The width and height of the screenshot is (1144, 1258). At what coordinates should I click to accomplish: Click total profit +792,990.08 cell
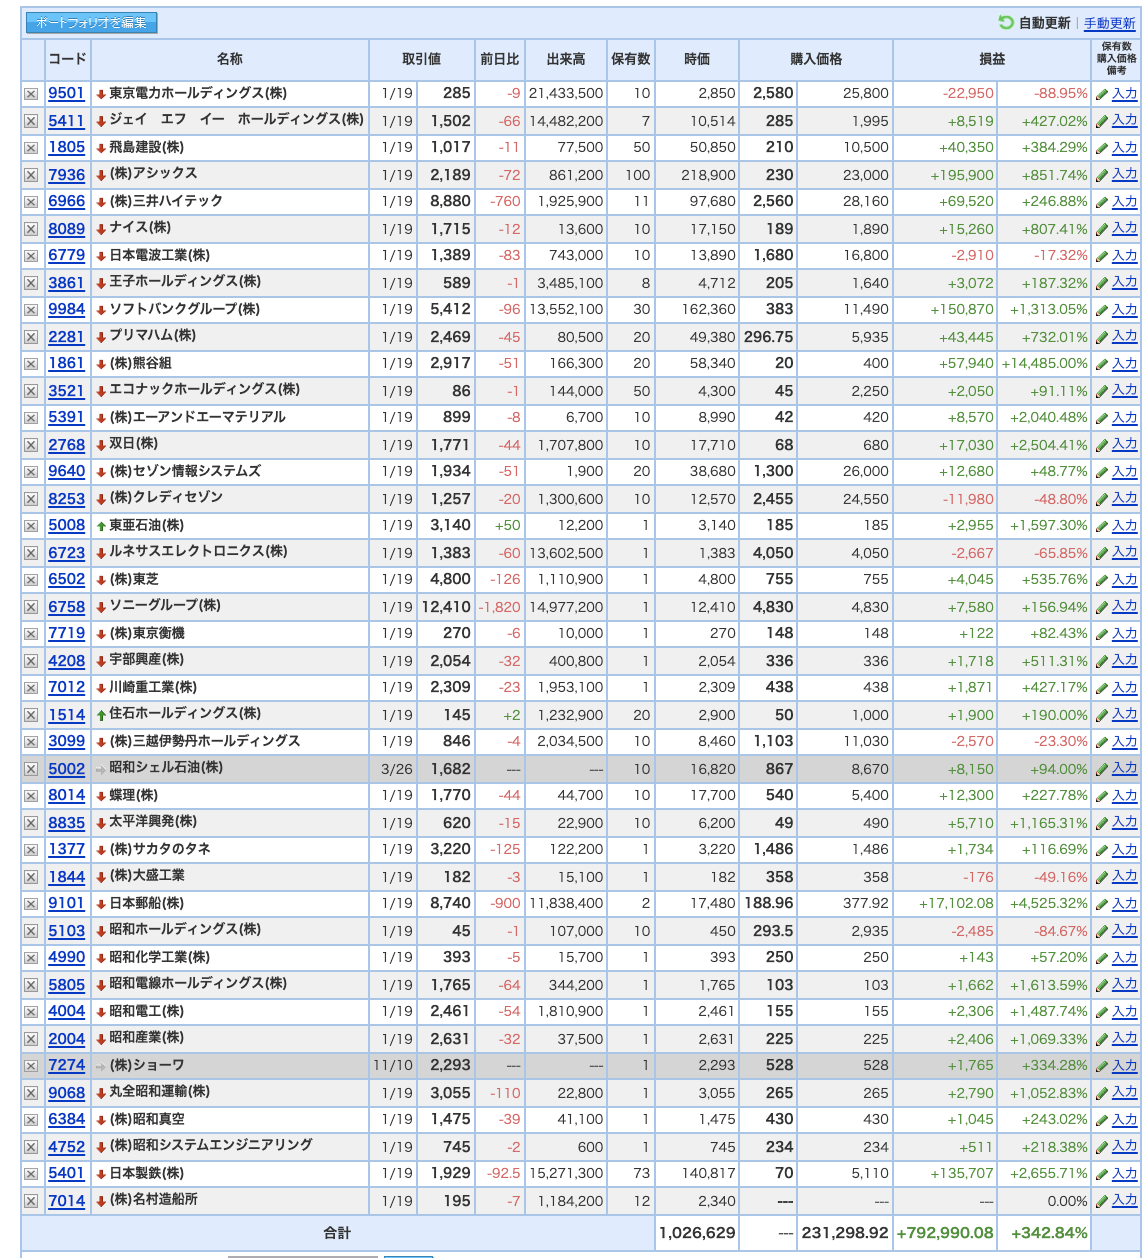(945, 1233)
